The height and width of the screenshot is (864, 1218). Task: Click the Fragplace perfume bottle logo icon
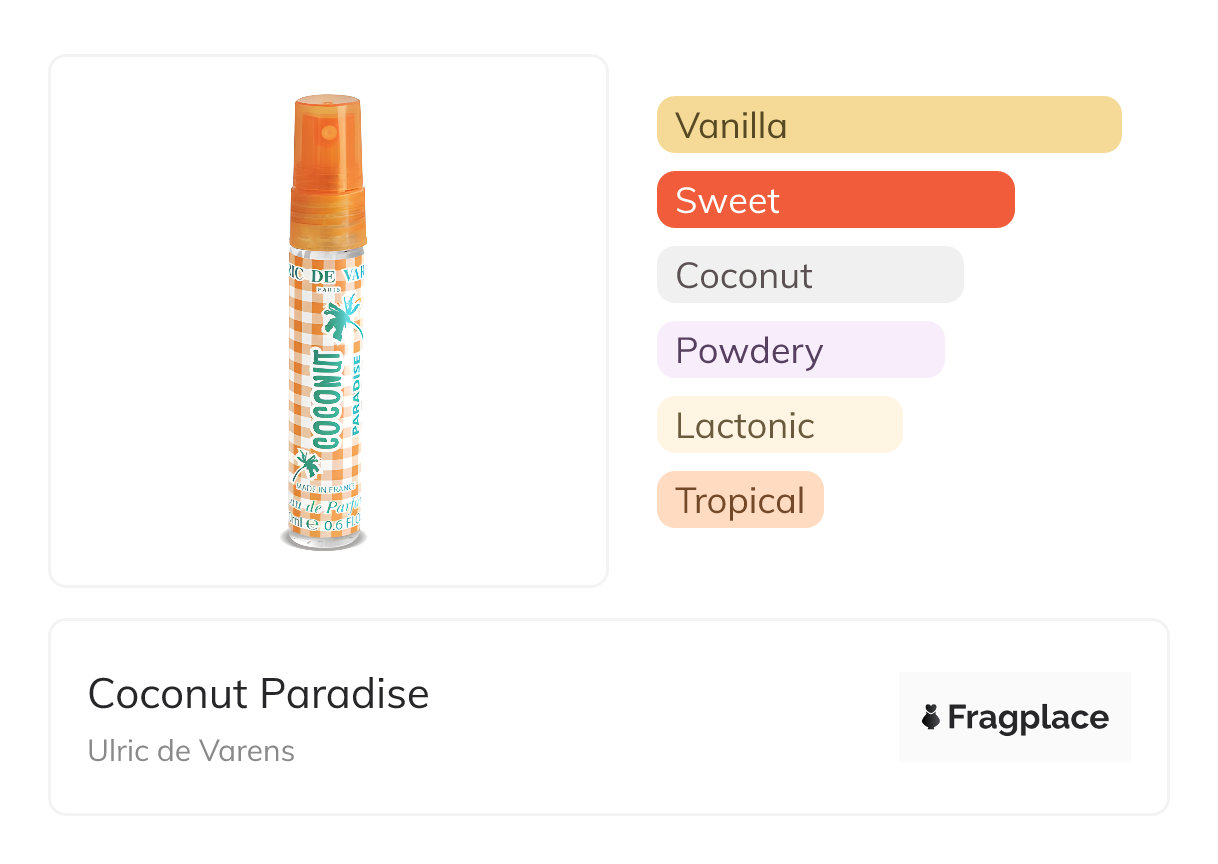(x=931, y=717)
